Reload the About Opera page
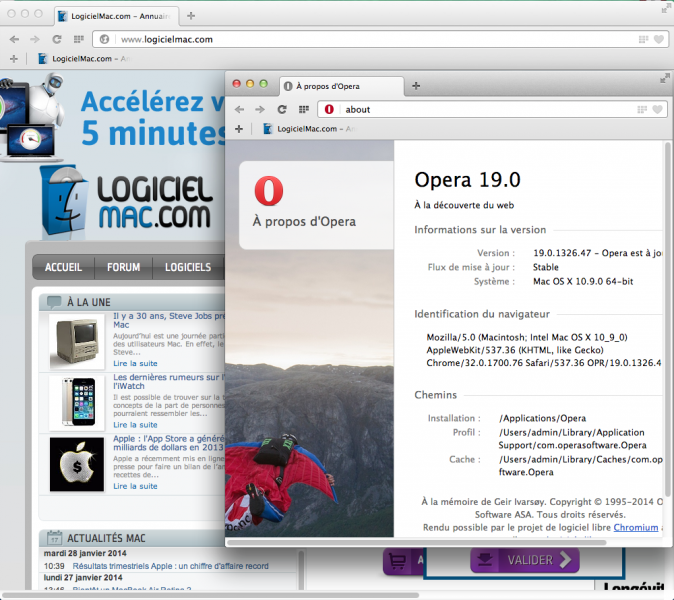This screenshot has height=600, width=674. (282, 110)
